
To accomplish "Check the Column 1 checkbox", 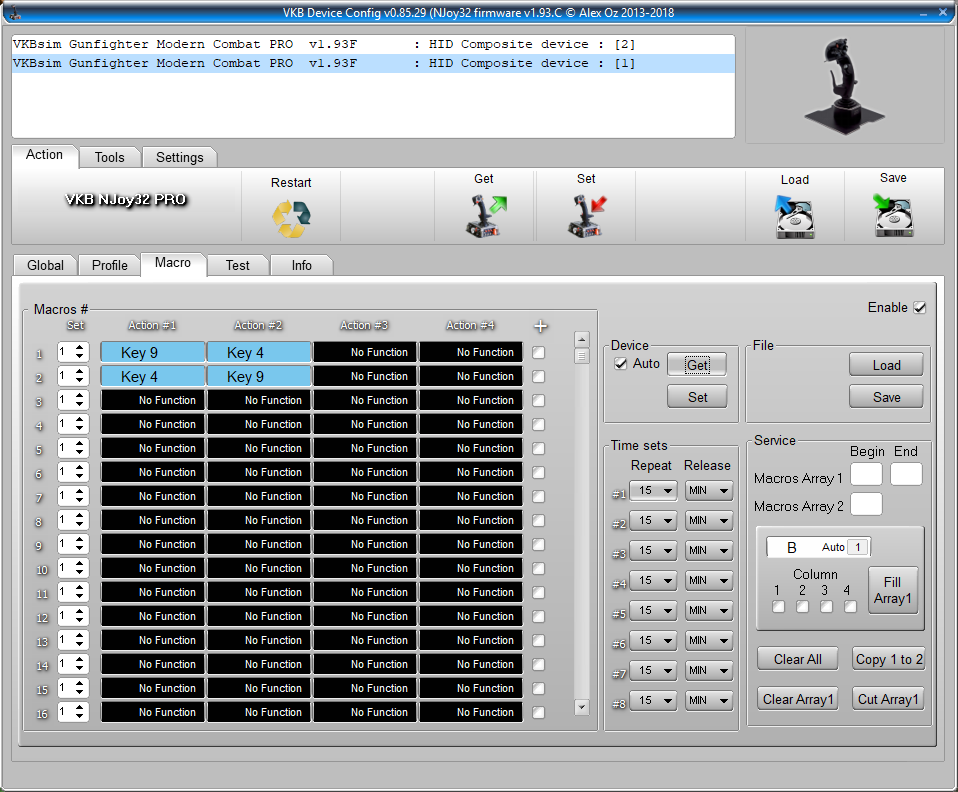I will click(x=778, y=606).
